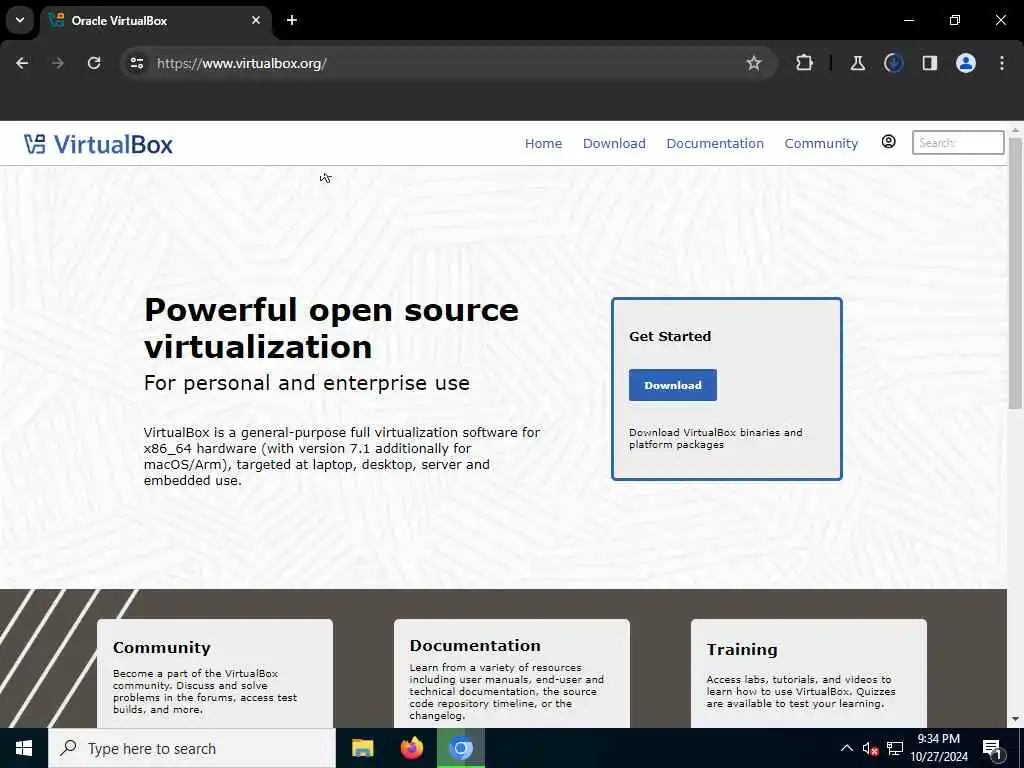Image resolution: width=1024 pixels, height=768 pixels.
Task: Click the scrollbar down arrow
Action: tap(1015, 719)
